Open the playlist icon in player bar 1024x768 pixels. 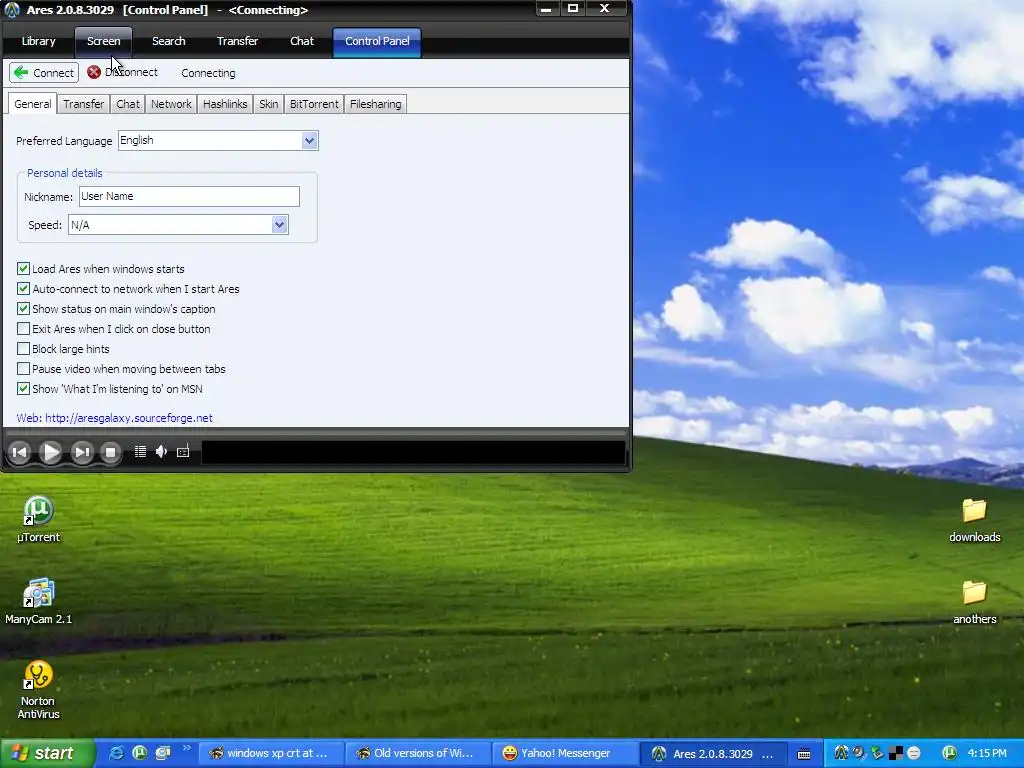coord(140,451)
